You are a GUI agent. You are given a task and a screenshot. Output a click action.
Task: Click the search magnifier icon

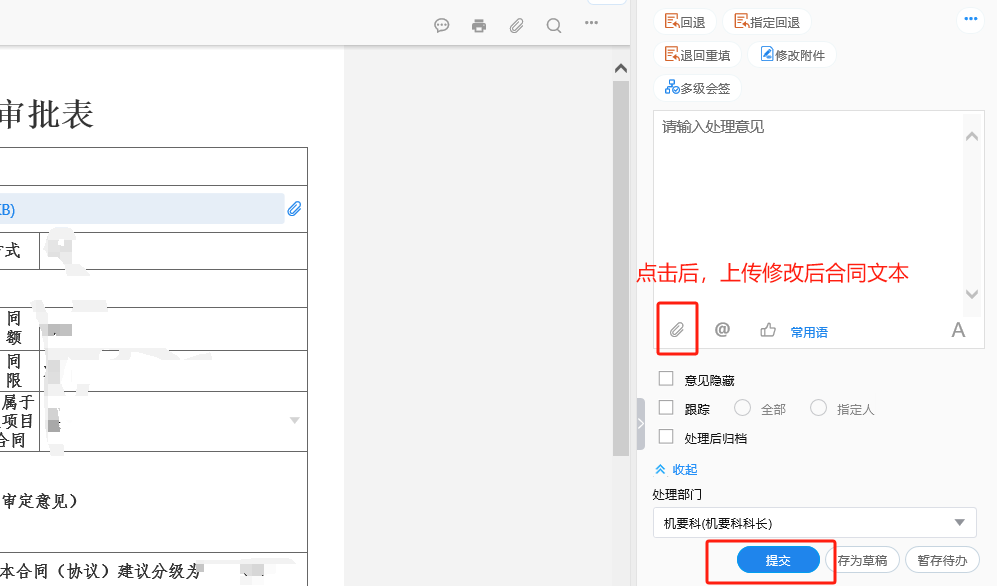553,26
